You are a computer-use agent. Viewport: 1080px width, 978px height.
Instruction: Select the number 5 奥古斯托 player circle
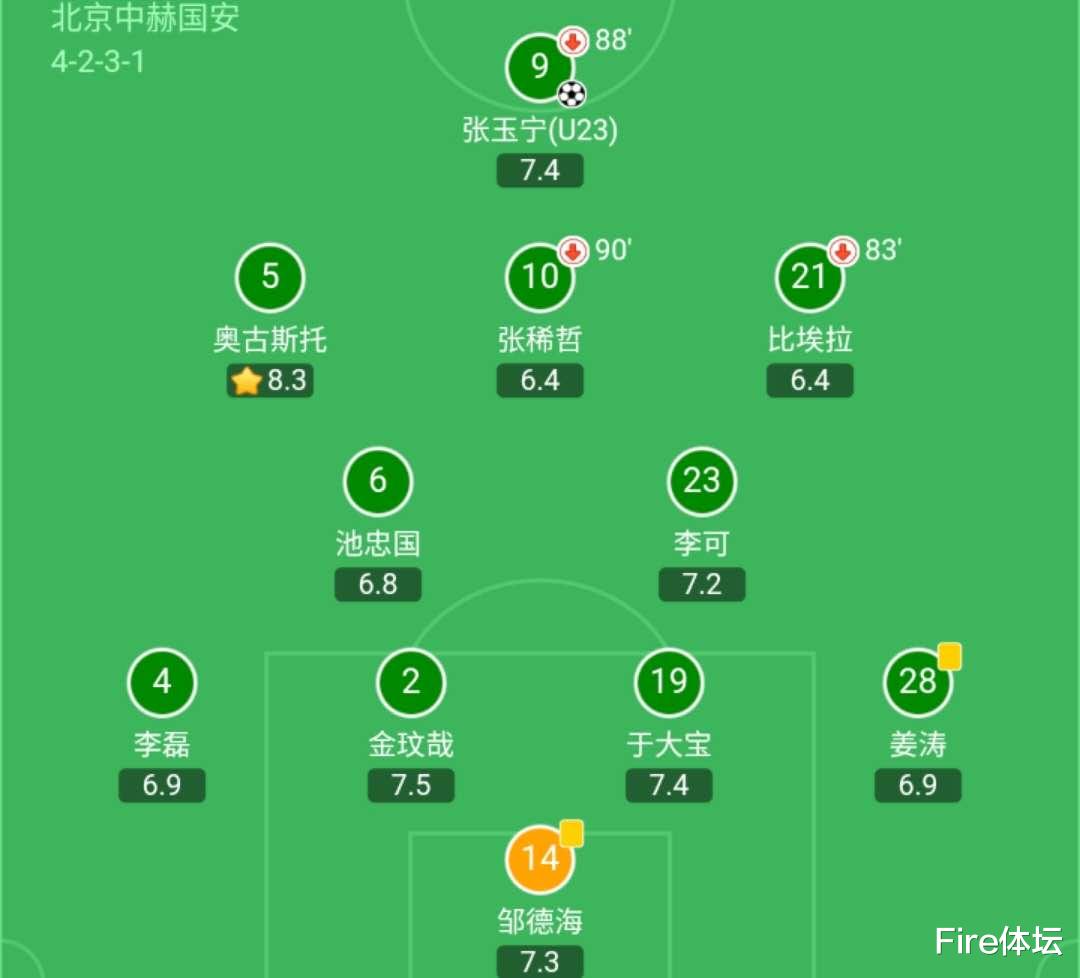coord(270,276)
